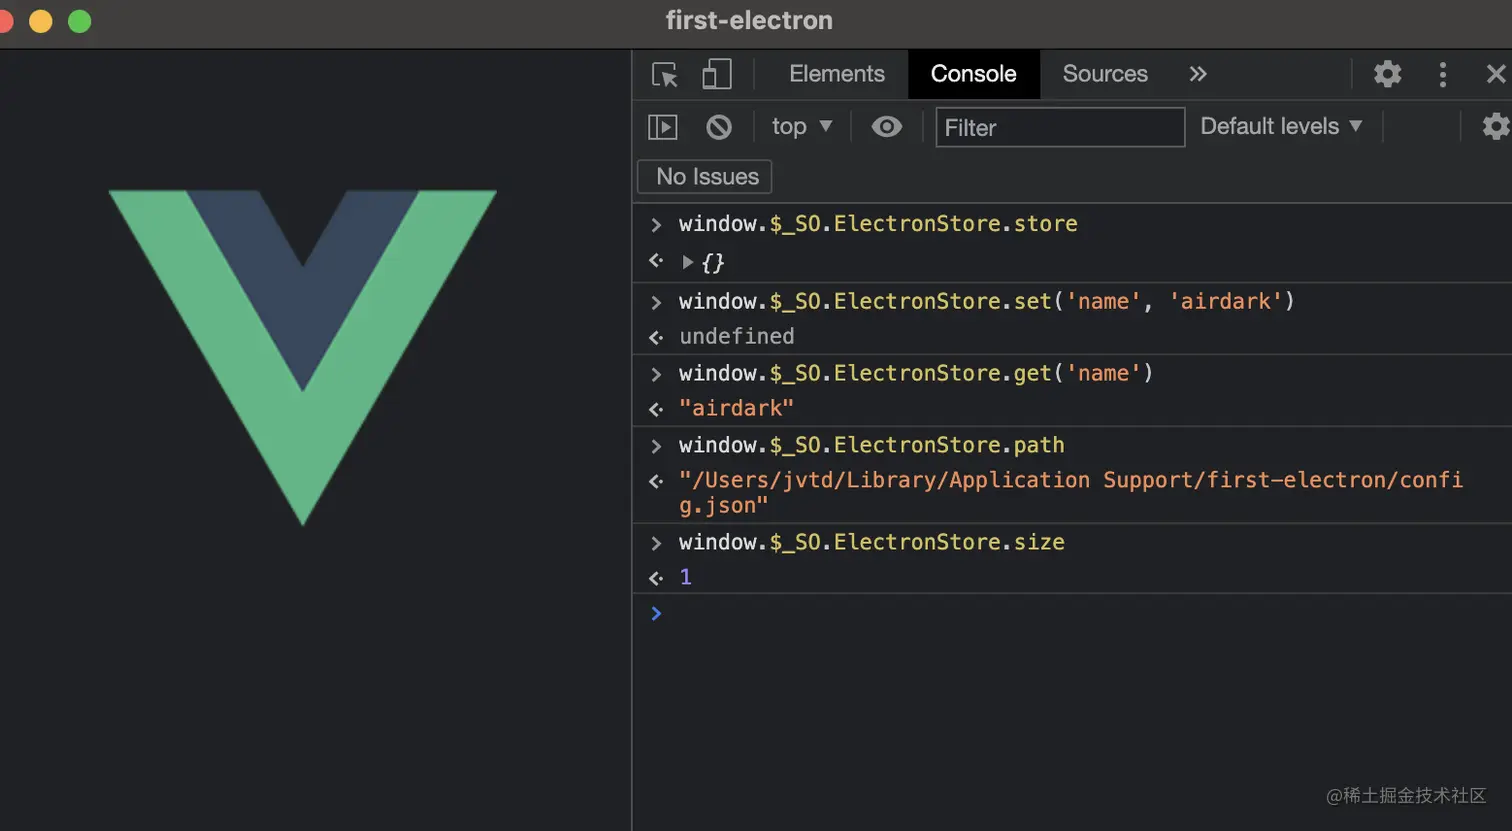Click the yellow minimize window button
This screenshot has width=1512, height=831.
[40, 21]
